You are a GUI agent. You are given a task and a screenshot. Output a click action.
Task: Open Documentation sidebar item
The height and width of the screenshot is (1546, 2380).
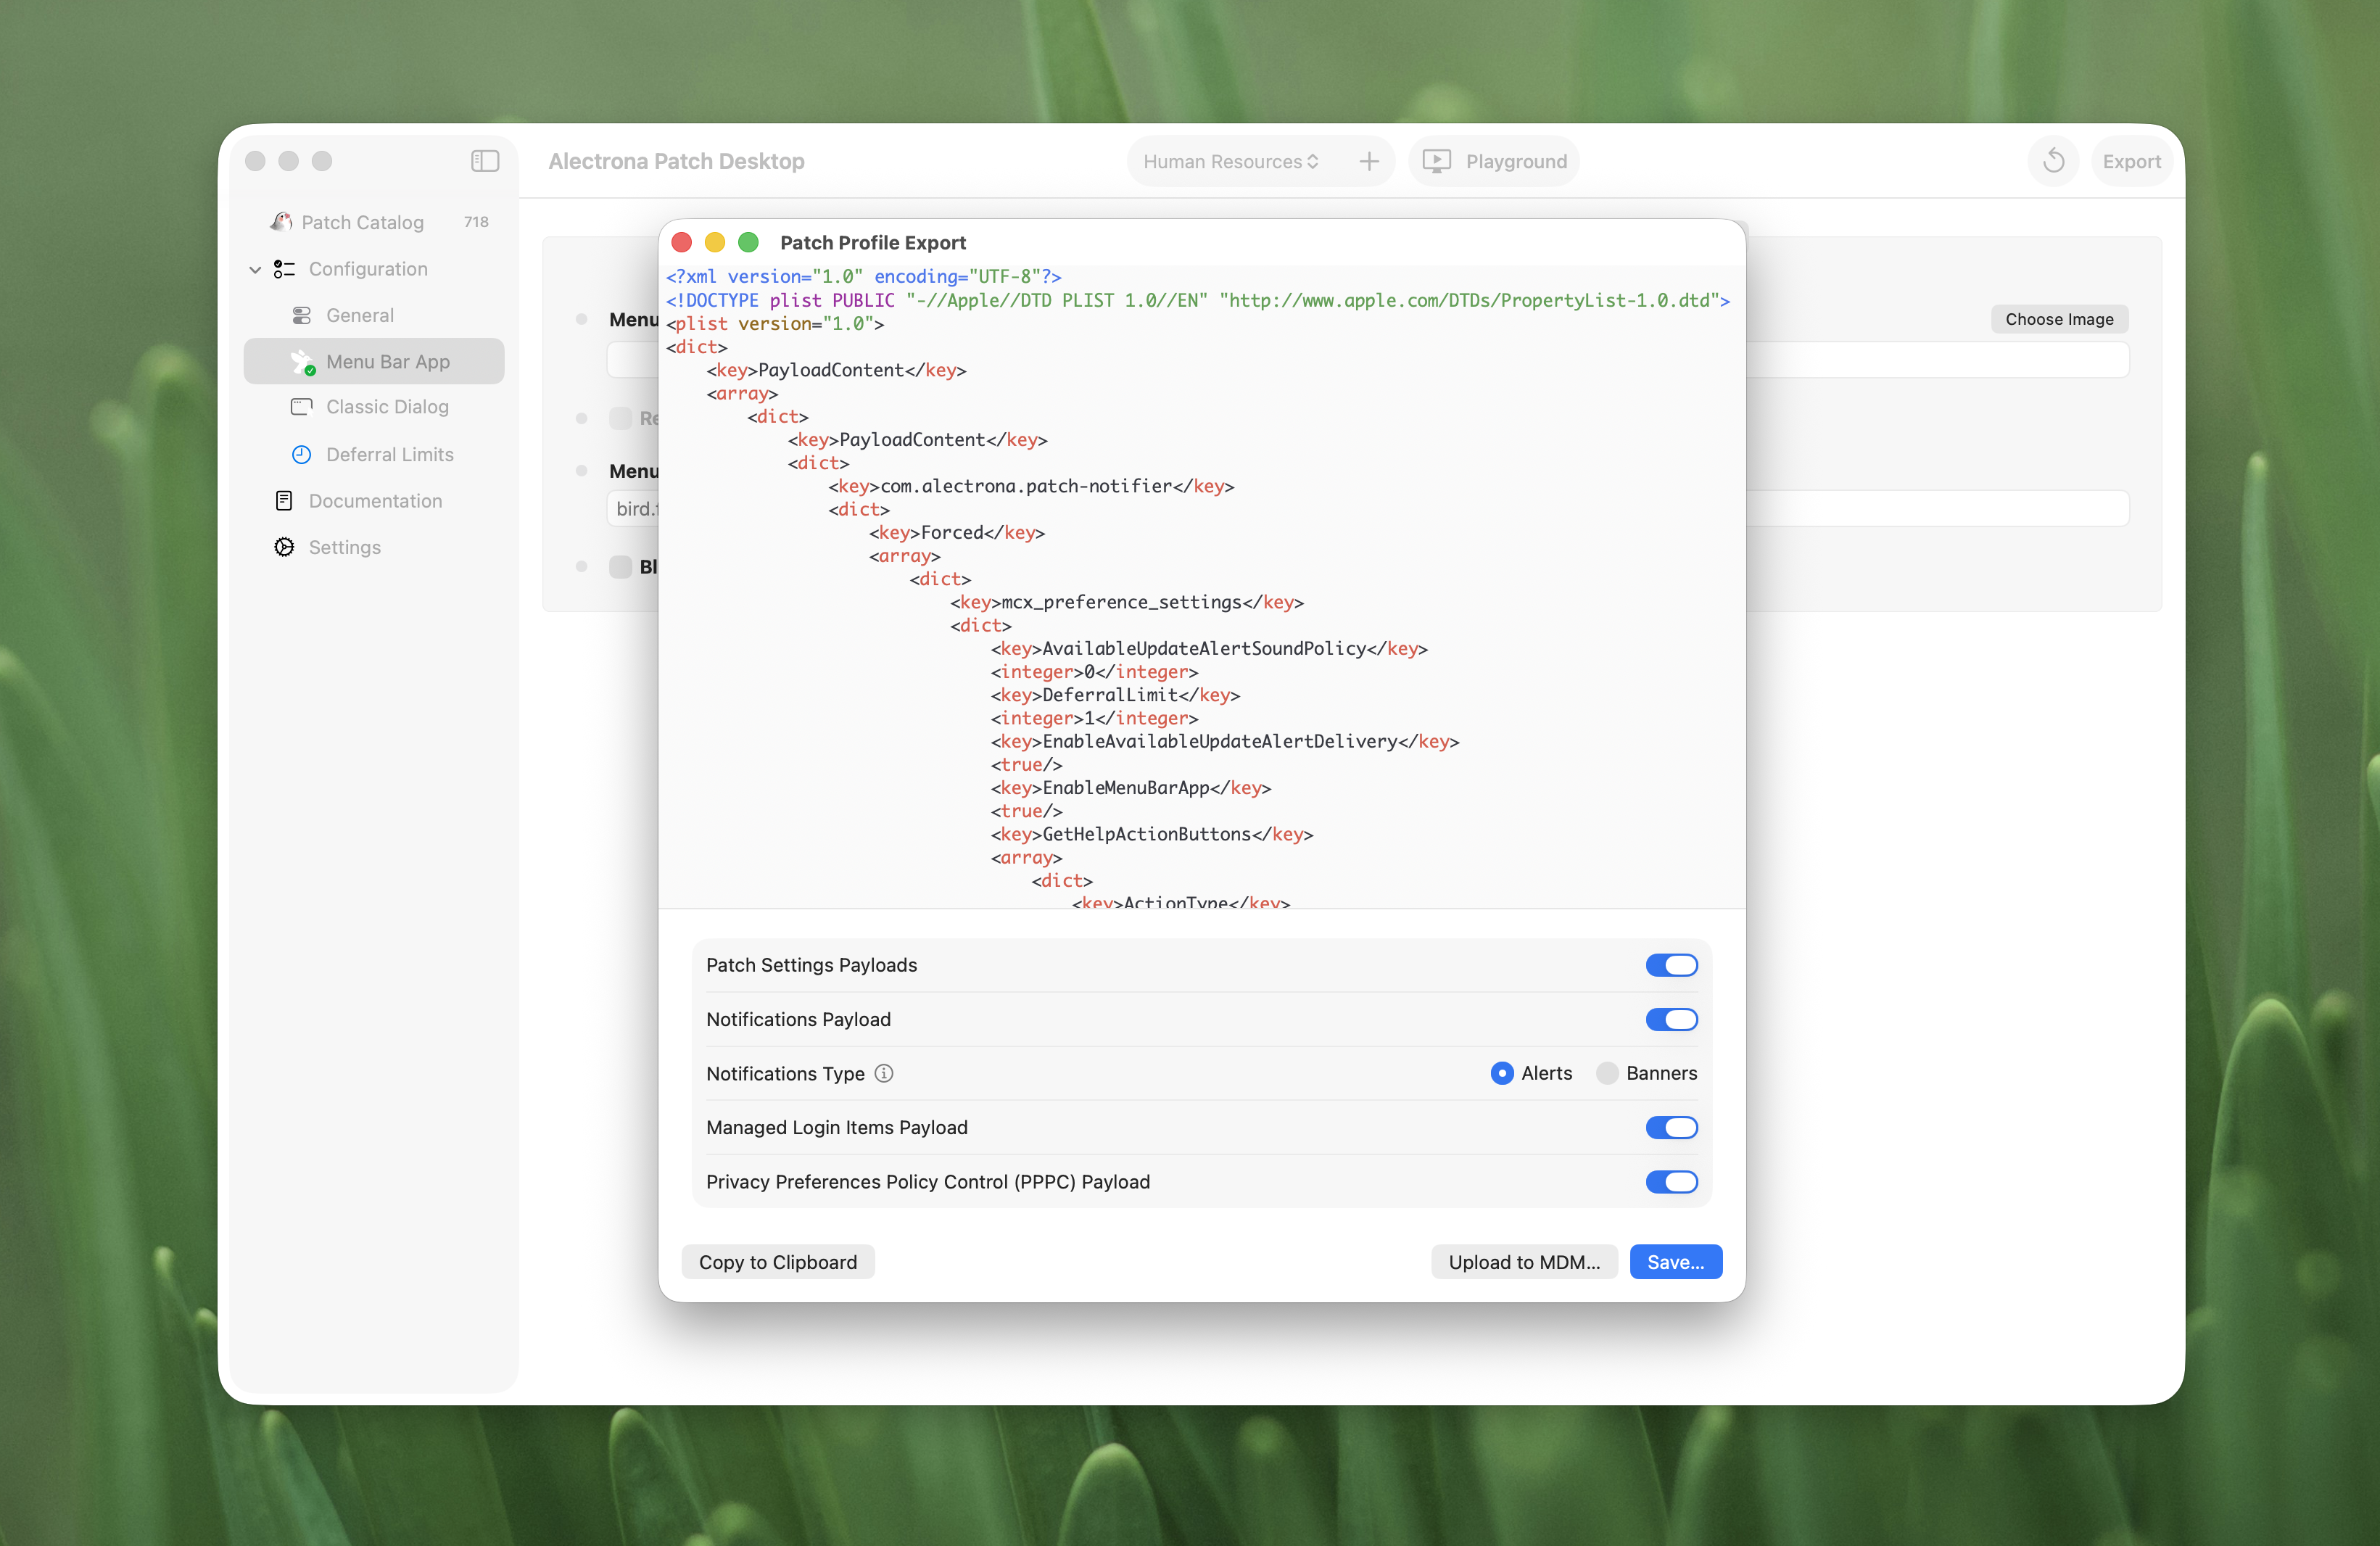pyautogui.click(x=374, y=500)
